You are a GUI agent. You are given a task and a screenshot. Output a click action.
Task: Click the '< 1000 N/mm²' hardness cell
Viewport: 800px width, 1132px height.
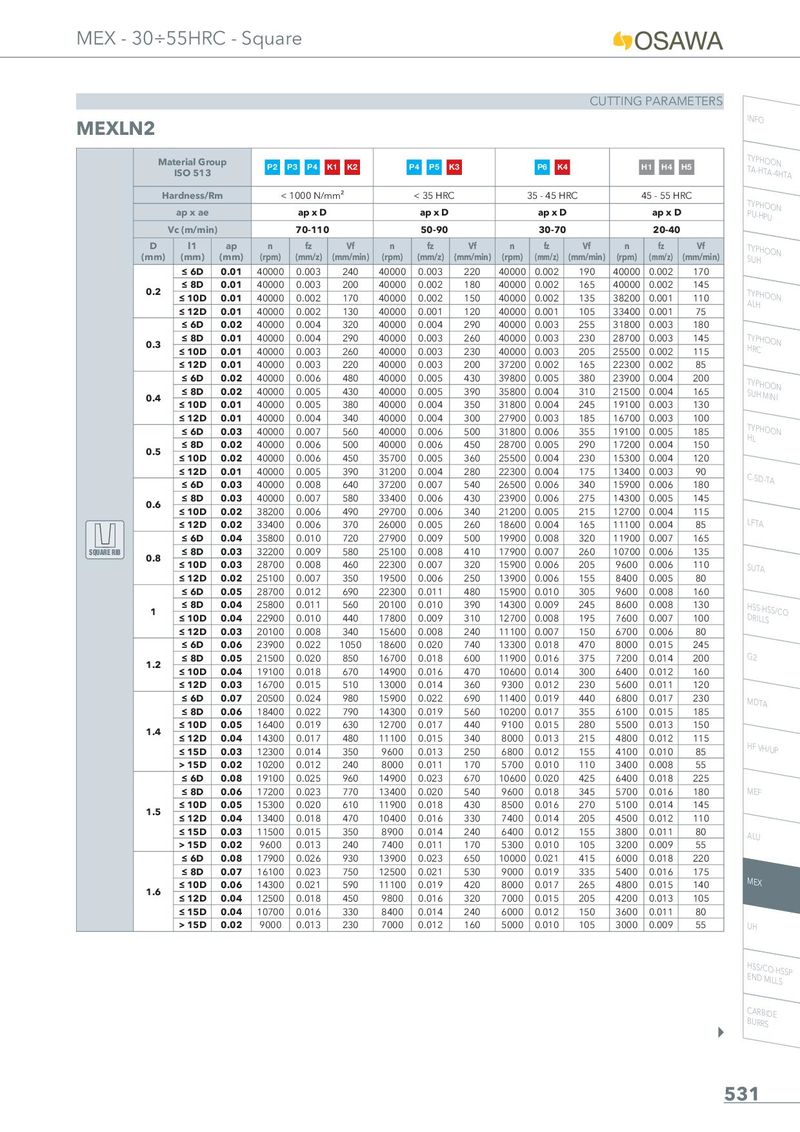[x=312, y=195]
